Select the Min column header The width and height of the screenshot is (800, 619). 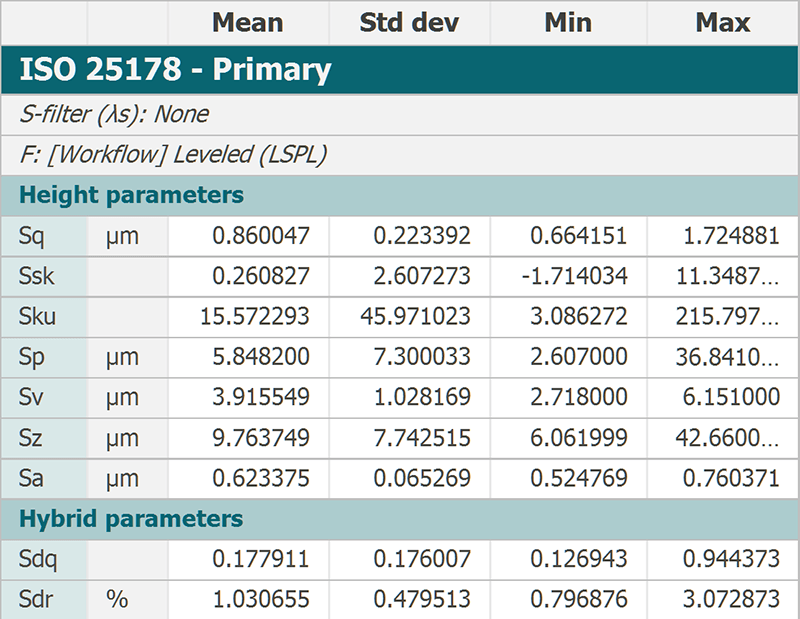tap(568, 23)
